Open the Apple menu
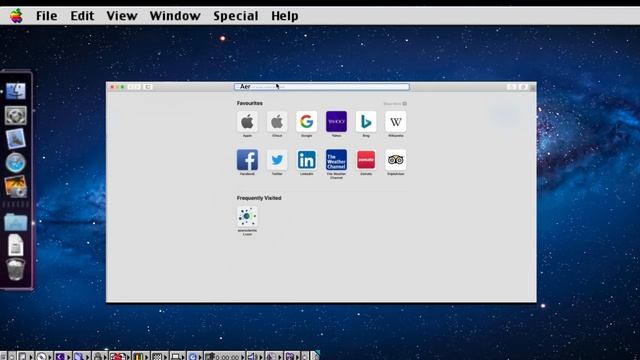The image size is (640, 360). tap(16, 16)
